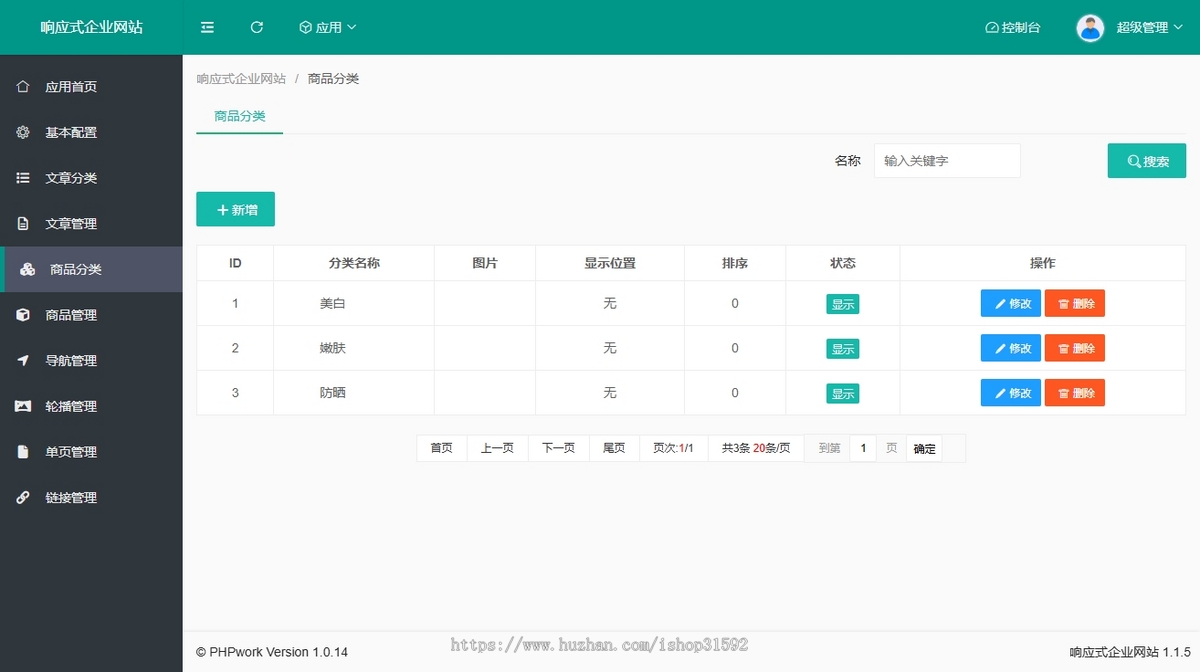Image resolution: width=1200 pixels, height=672 pixels.
Task: Toggle the 显示 status for 防晒 row
Action: [x=842, y=394]
